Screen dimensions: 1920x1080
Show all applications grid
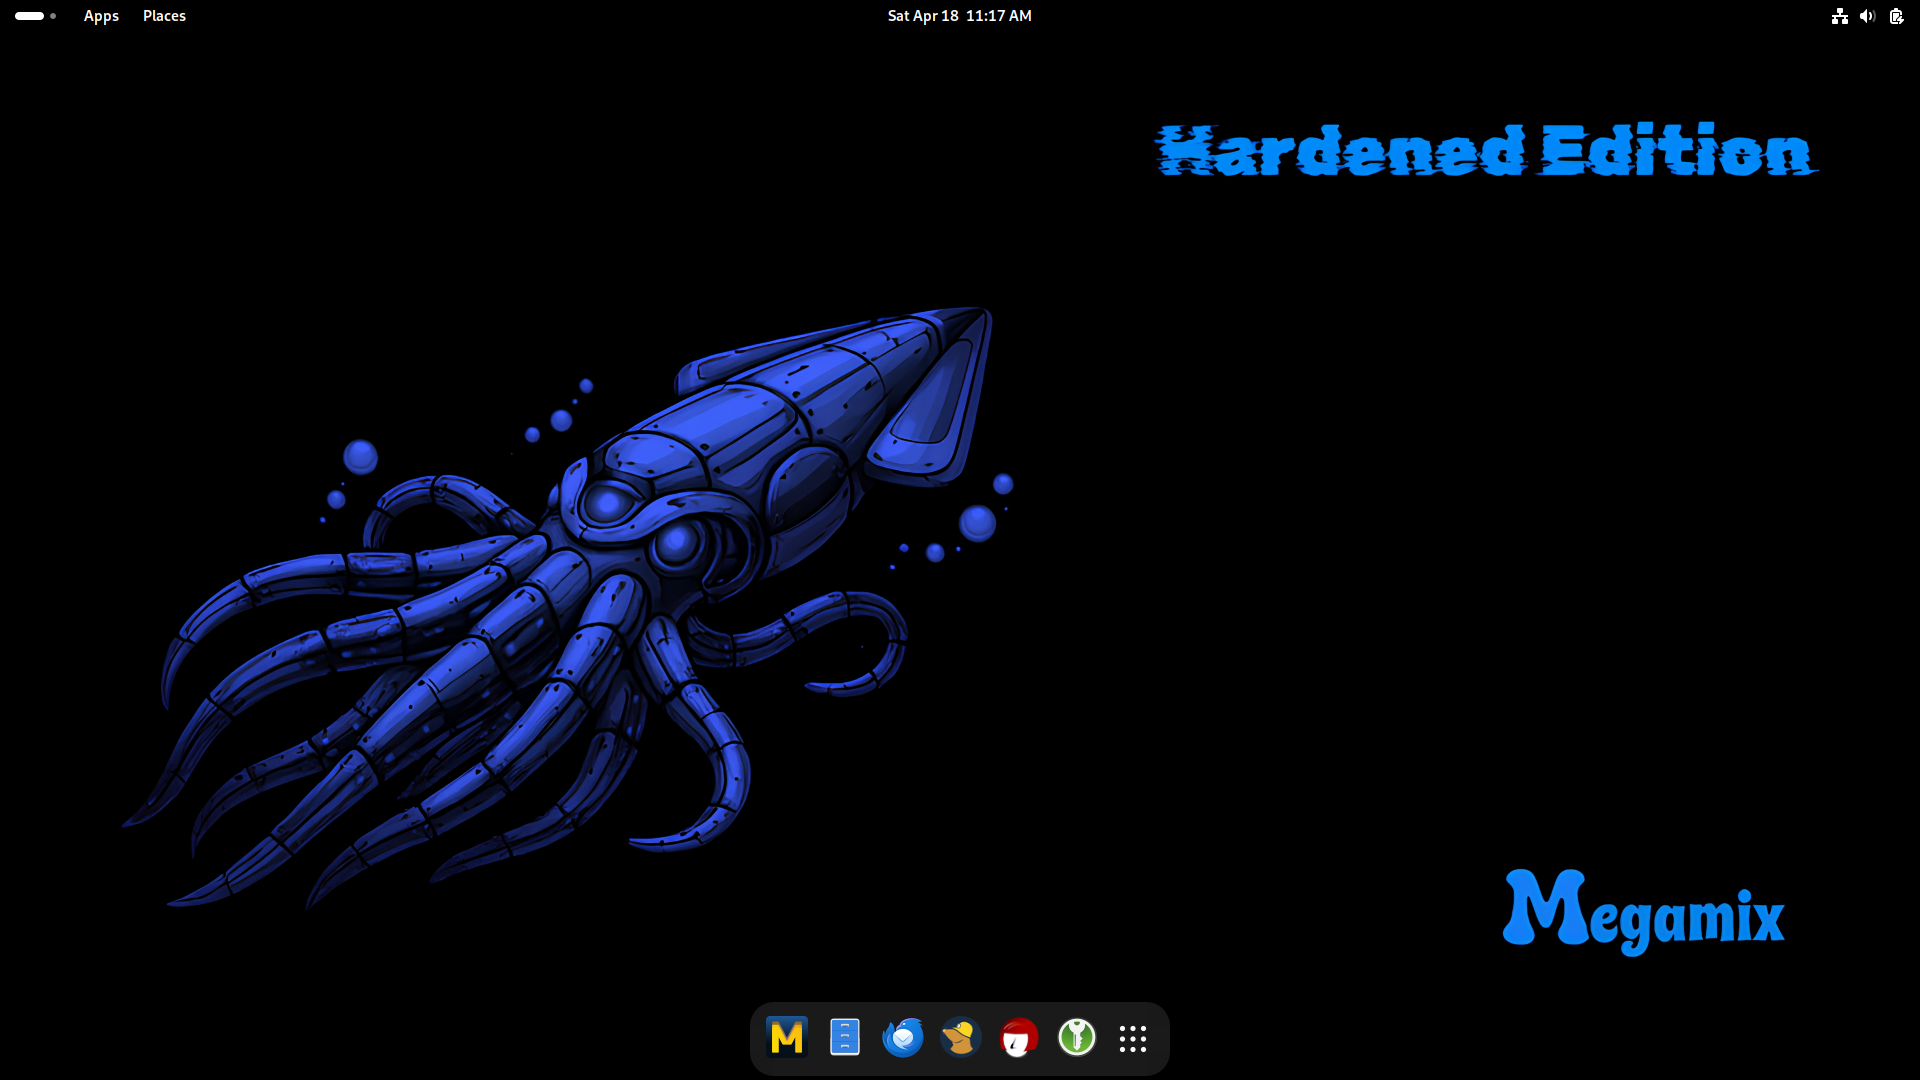pyautogui.click(x=1133, y=1039)
